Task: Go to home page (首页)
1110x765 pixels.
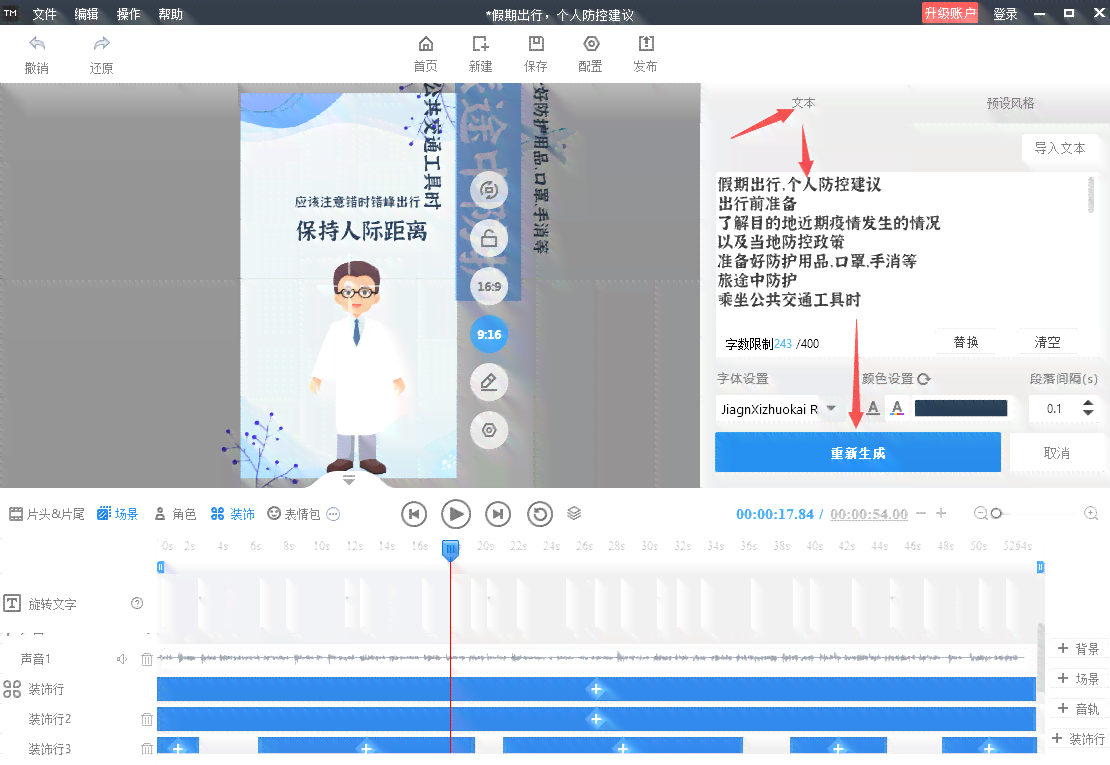Action: [x=425, y=54]
